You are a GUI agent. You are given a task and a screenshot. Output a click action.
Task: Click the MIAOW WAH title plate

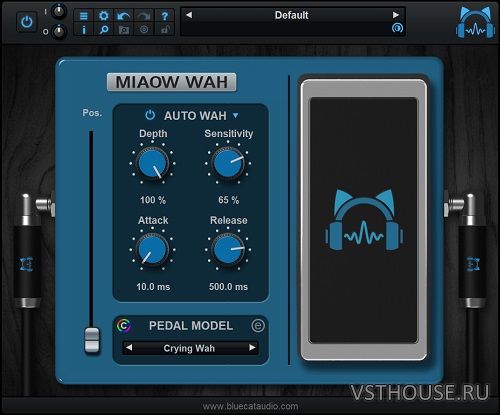(171, 82)
